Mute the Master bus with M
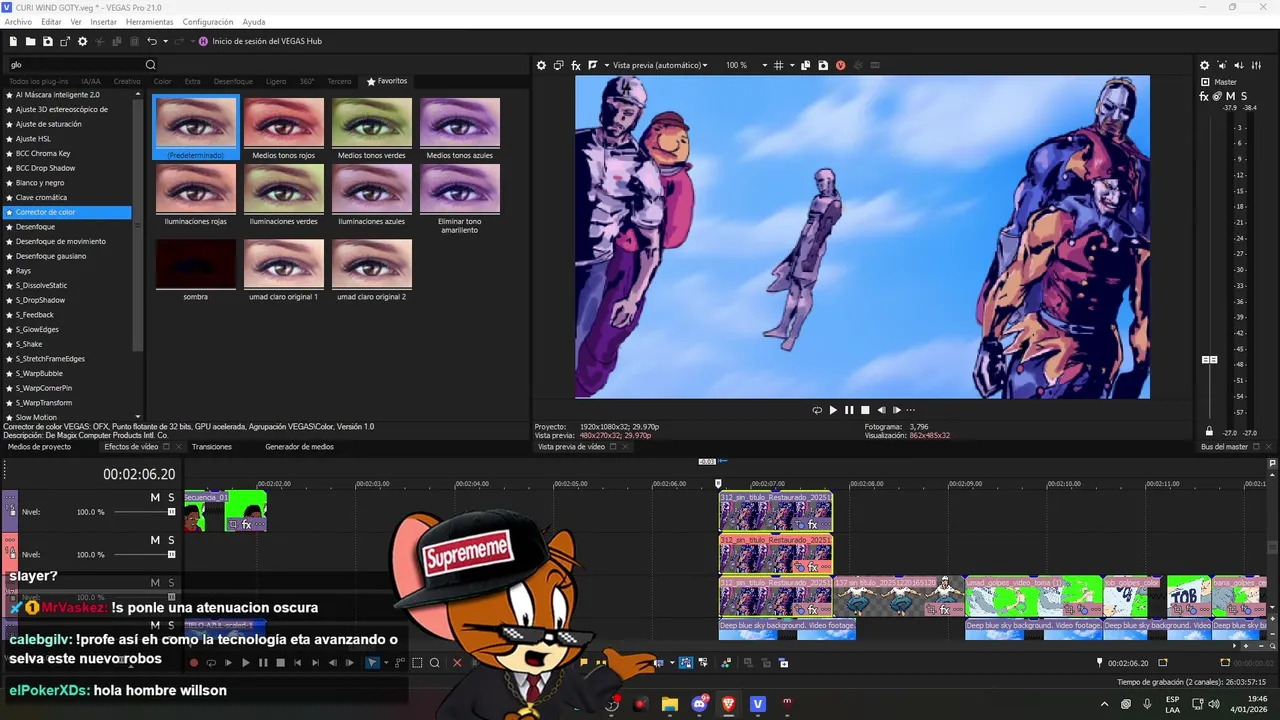Screen dimensions: 1280x720 click(x=1229, y=96)
